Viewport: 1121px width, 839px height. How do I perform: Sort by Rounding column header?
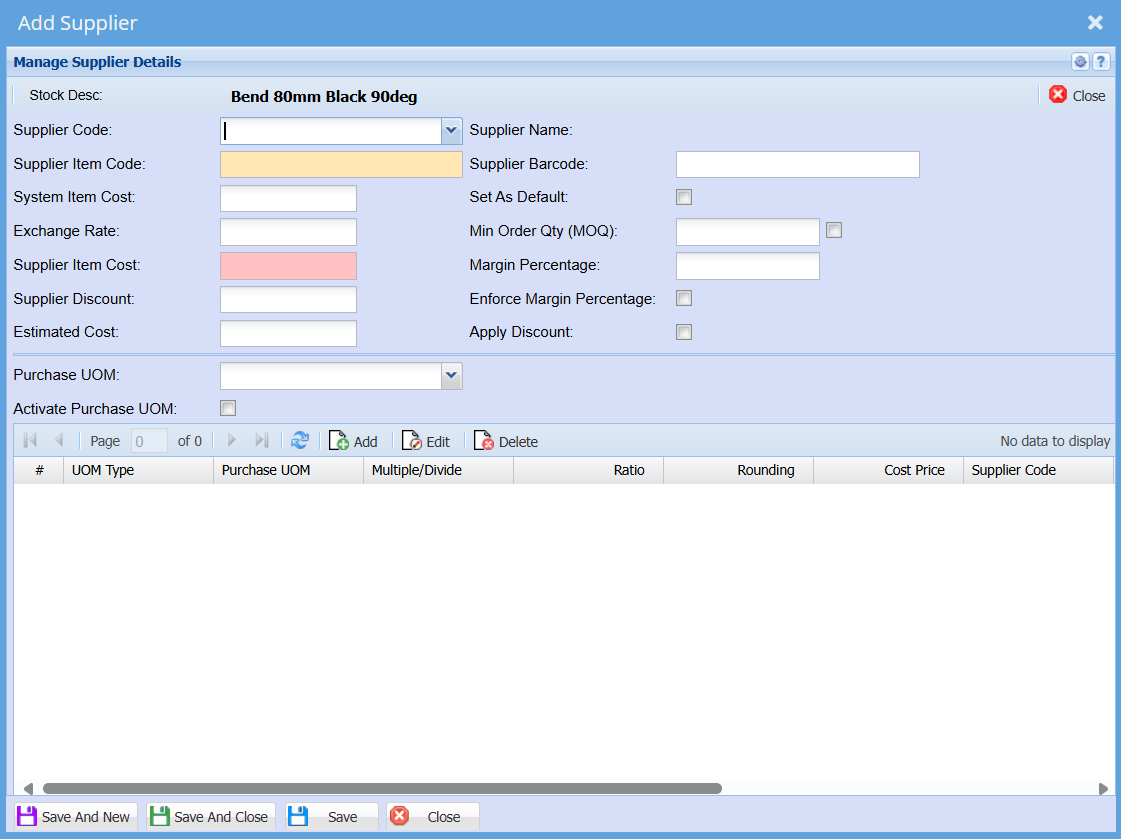[739, 470]
